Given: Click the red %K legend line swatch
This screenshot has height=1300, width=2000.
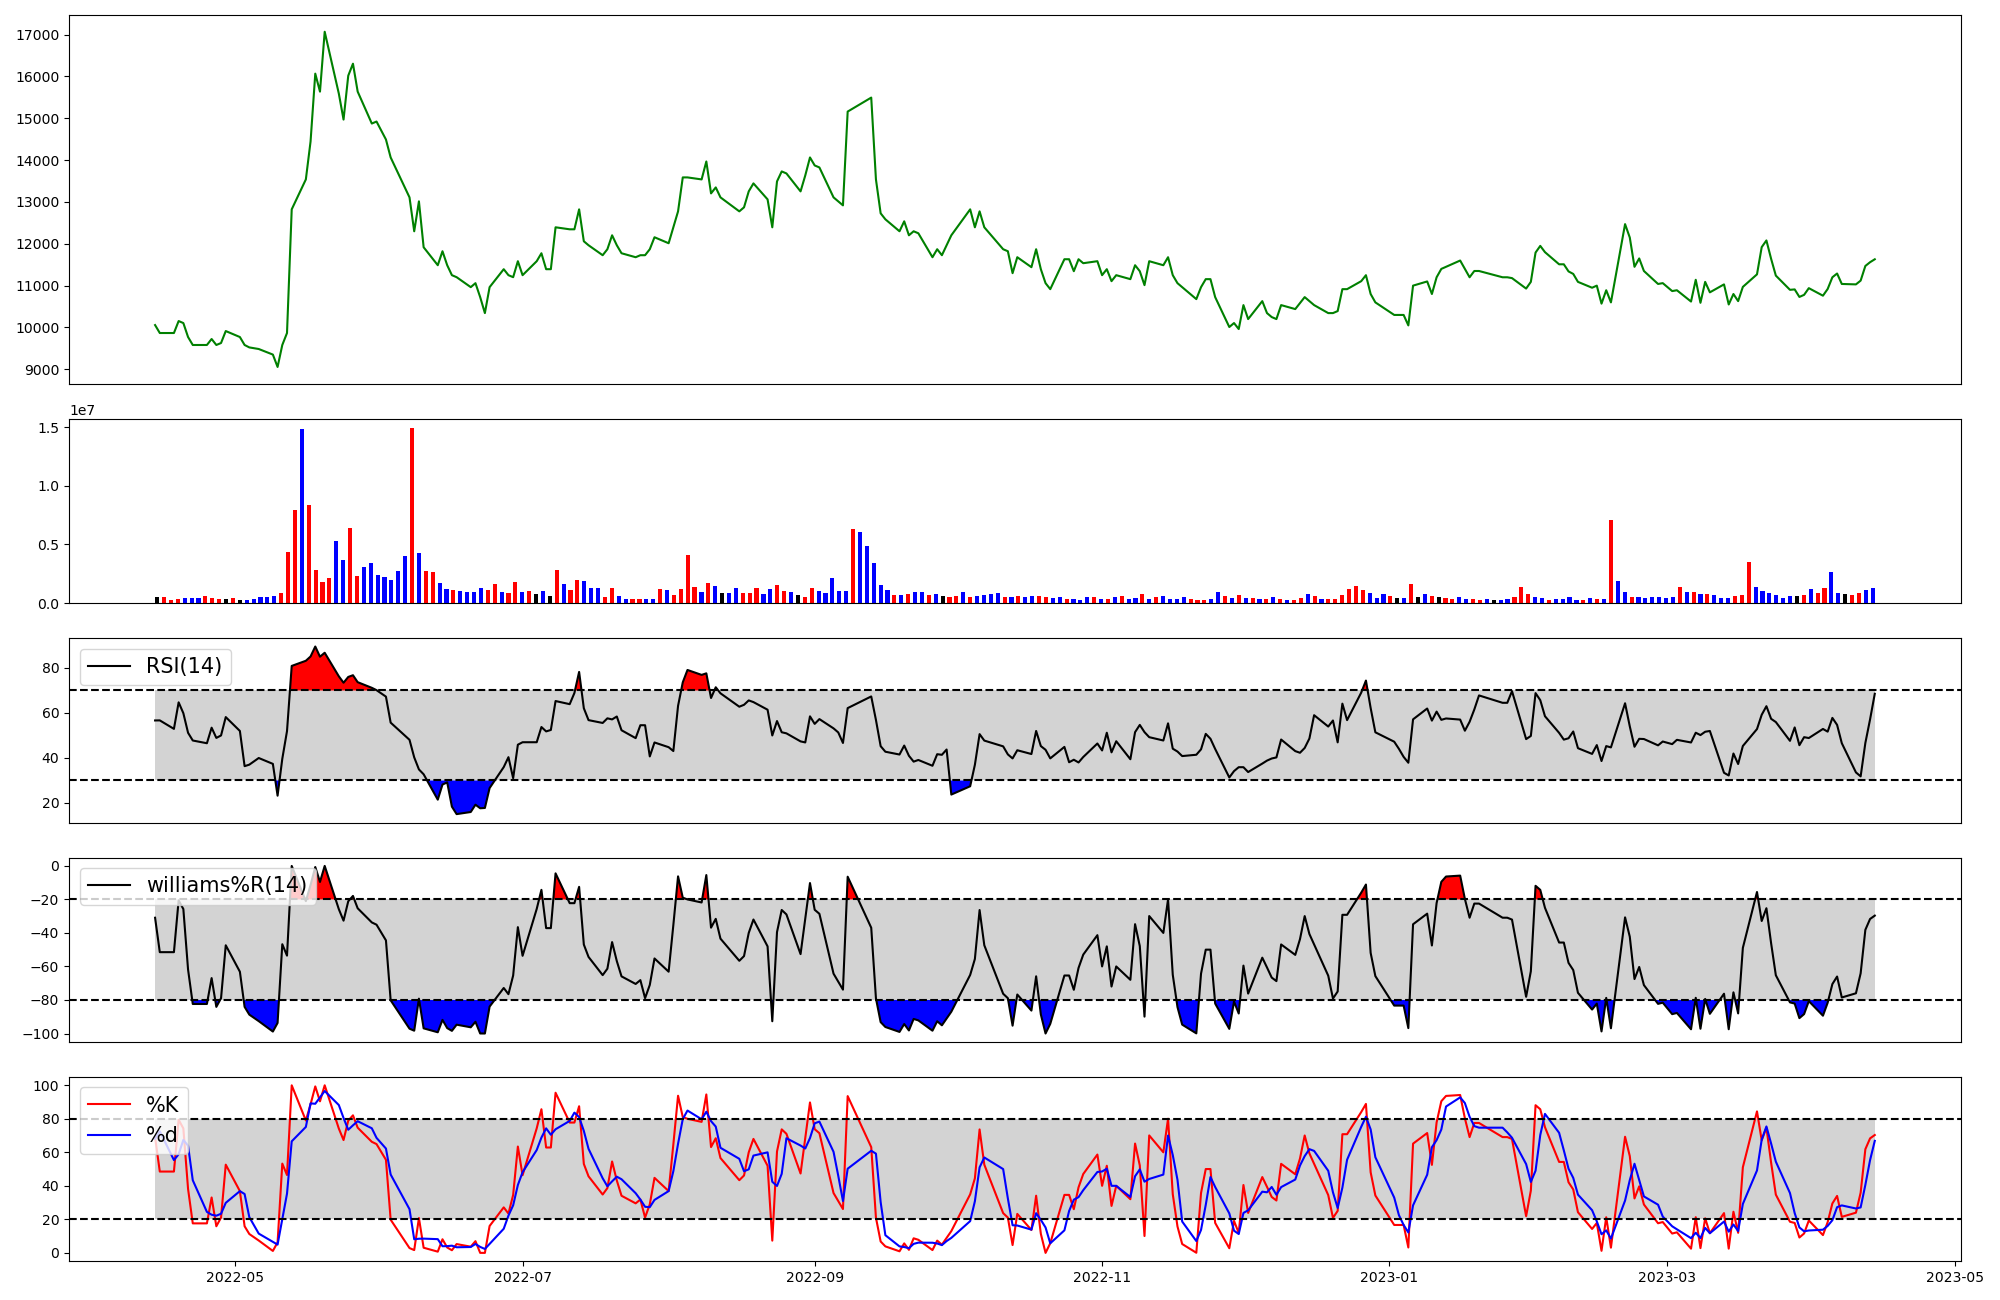Looking at the screenshot, I should [109, 1105].
